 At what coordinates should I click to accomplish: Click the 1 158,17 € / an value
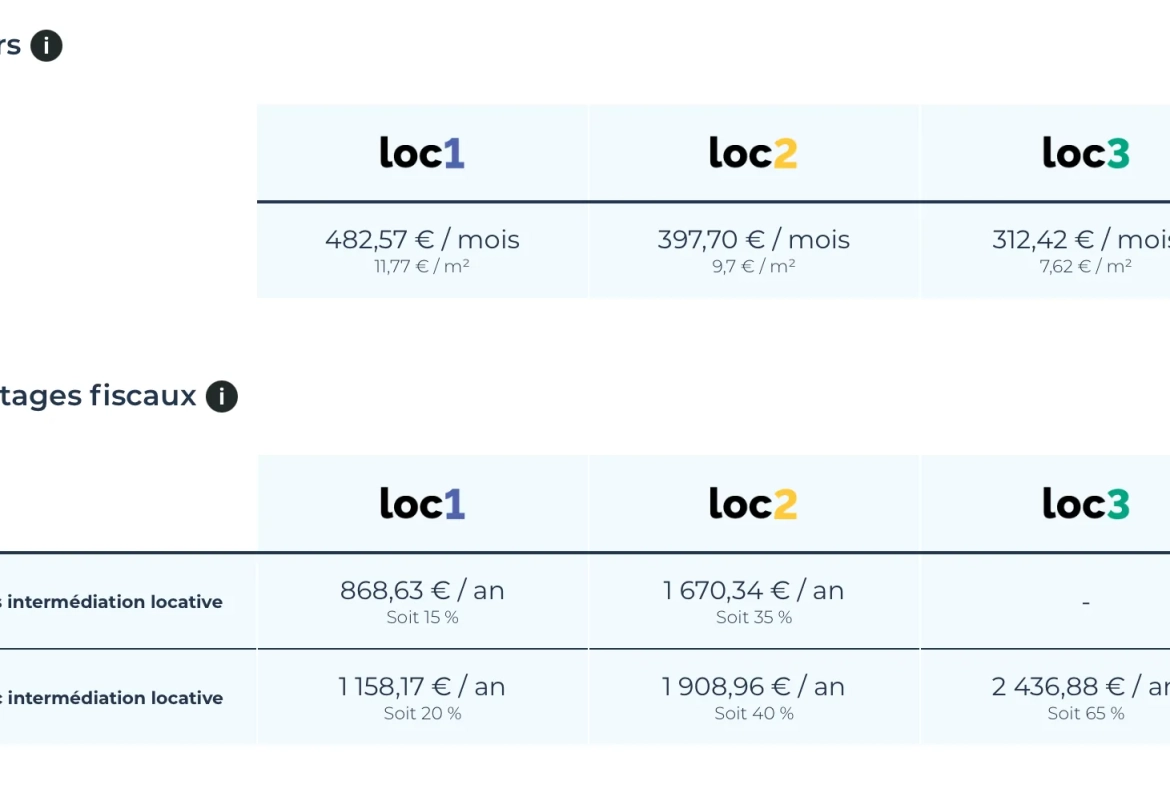pyautogui.click(x=422, y=687)
